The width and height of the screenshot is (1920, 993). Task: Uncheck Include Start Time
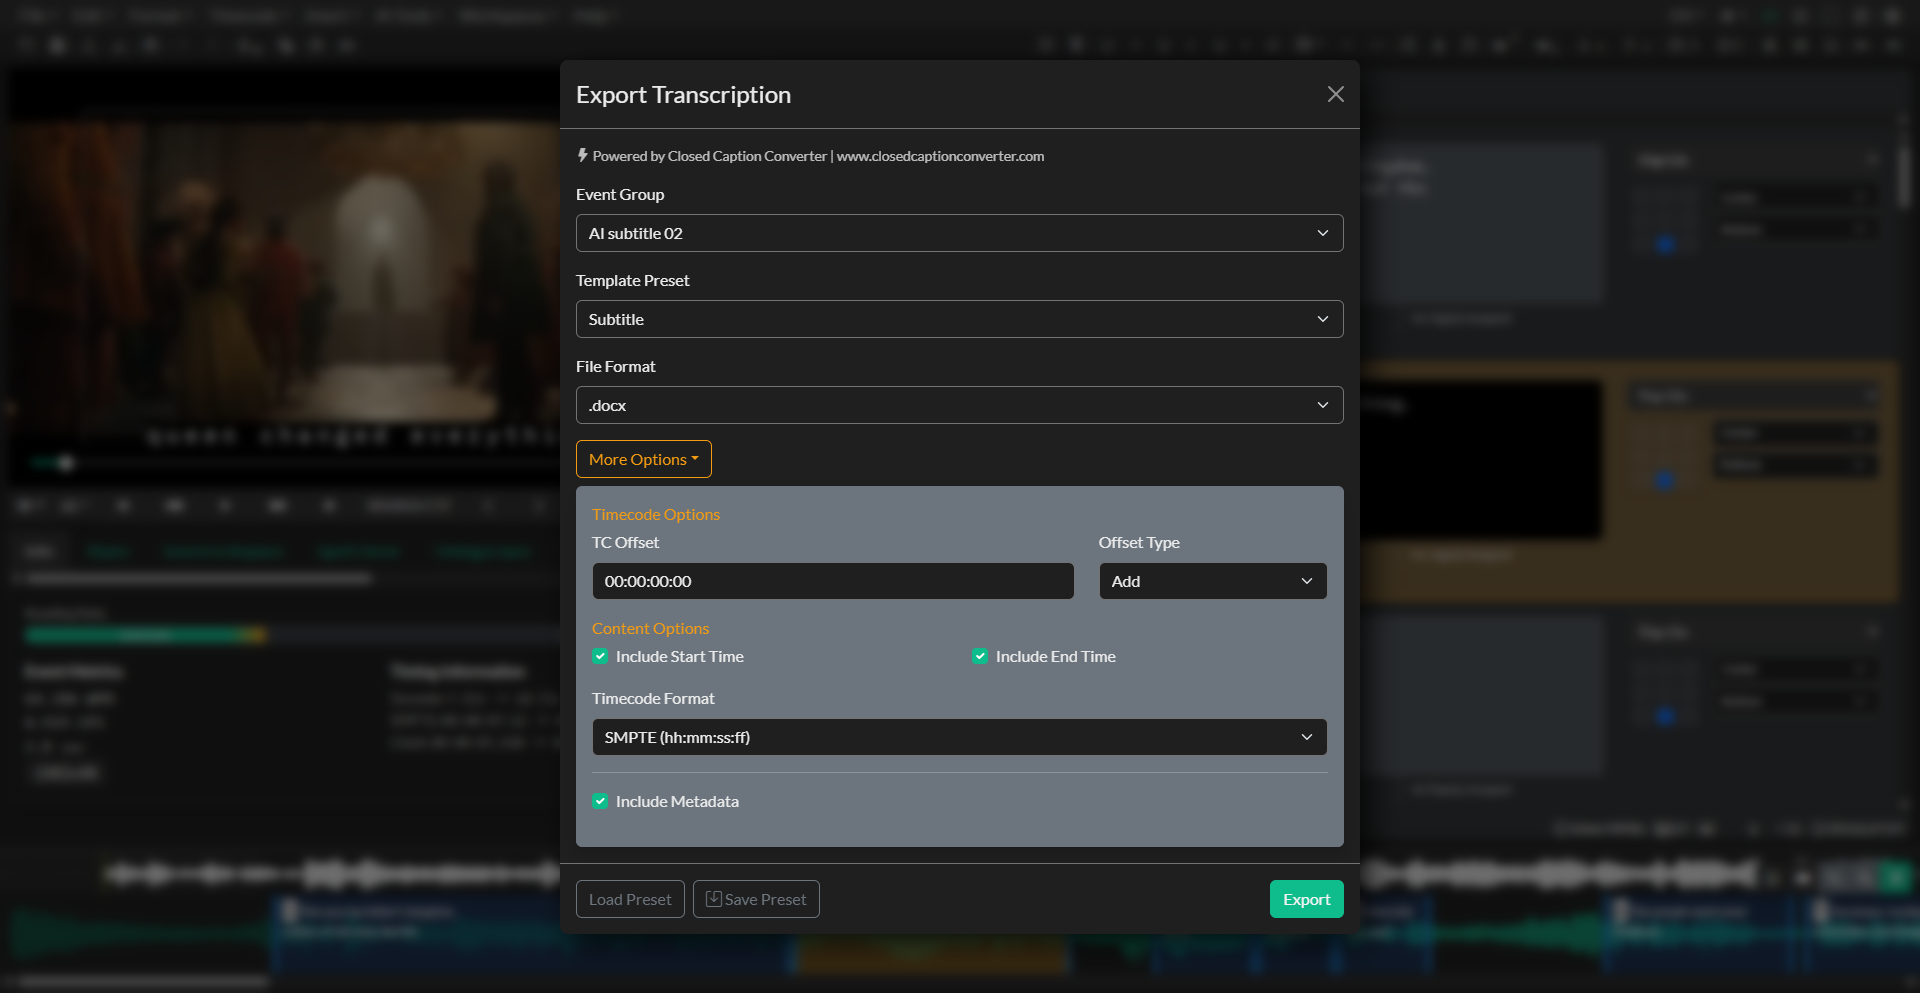(x=600, y=656)
